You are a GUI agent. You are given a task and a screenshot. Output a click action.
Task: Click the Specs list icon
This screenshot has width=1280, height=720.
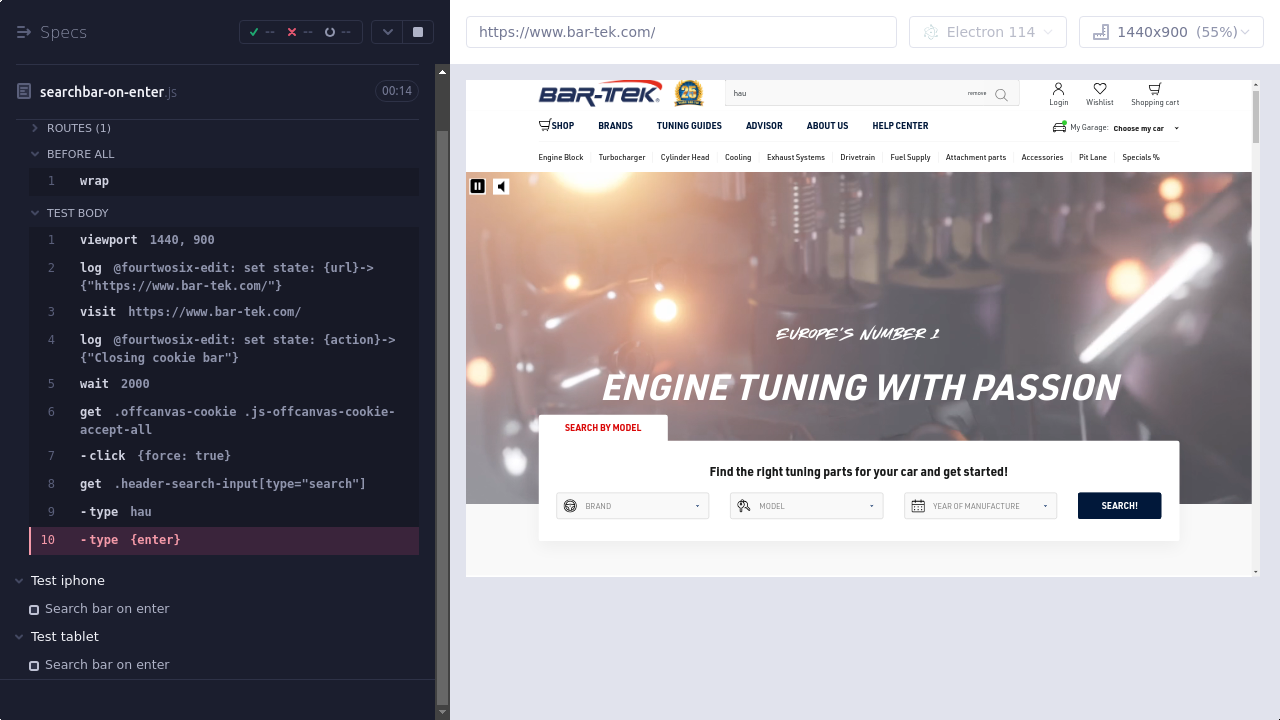(x=24, y=32)
